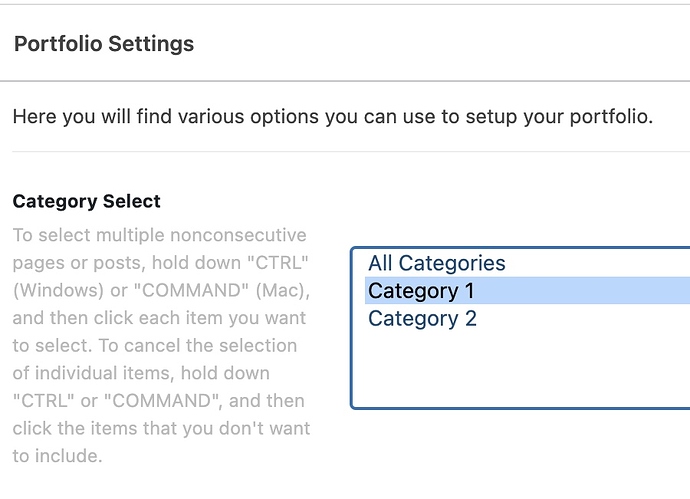Click the "(Windows) or "COMMAND" (Mac)" help line
This screenshot has width=690, height=499.
[161, 291]
